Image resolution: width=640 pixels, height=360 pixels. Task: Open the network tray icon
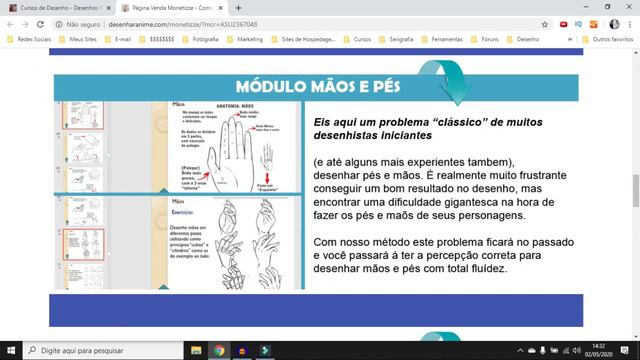566,351
